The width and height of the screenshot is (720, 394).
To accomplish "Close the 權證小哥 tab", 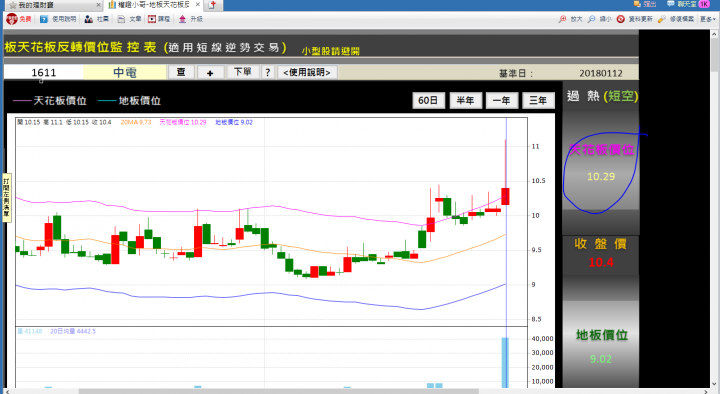I will [x=197, y=5].
